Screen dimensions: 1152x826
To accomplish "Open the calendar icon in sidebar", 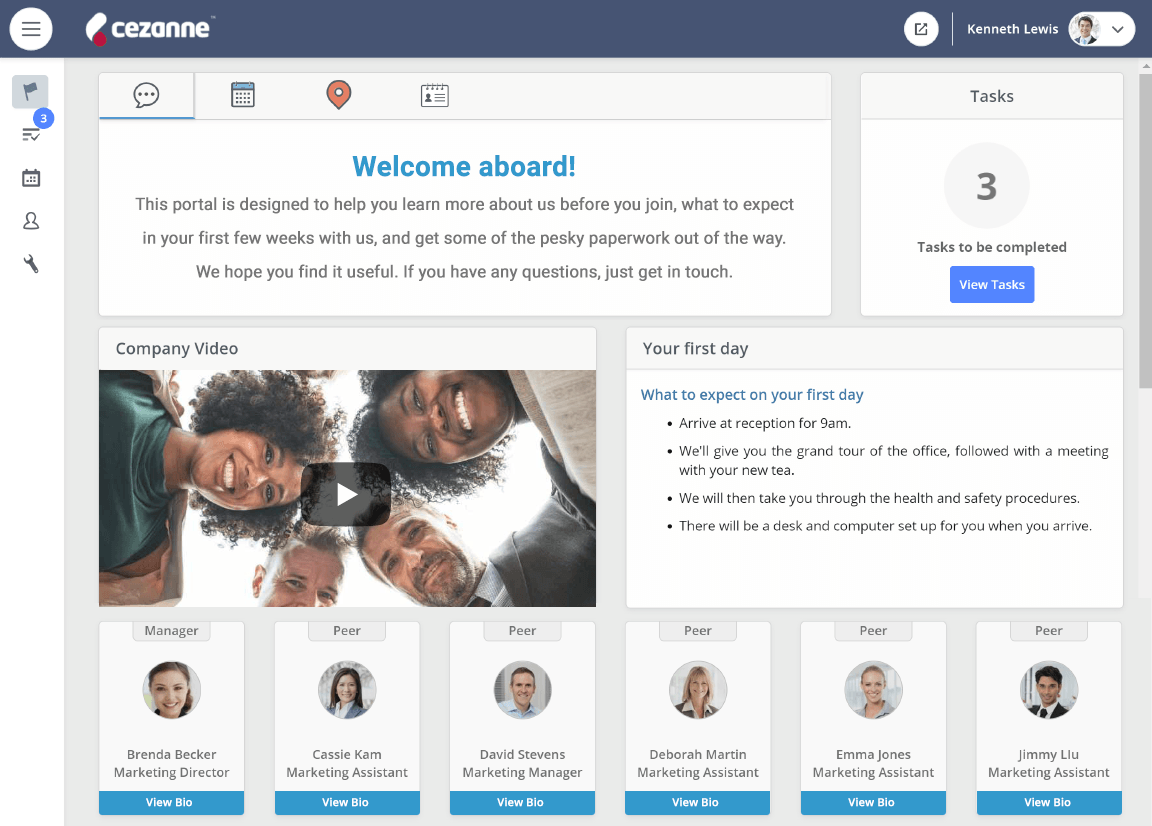I will point(31,178).
